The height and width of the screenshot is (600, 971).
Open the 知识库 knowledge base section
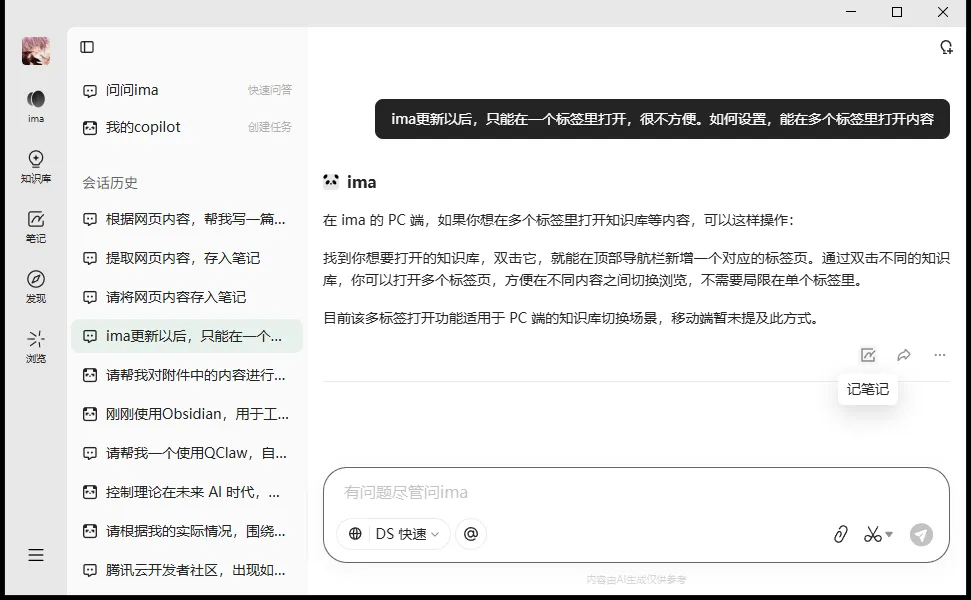[36, 167]
